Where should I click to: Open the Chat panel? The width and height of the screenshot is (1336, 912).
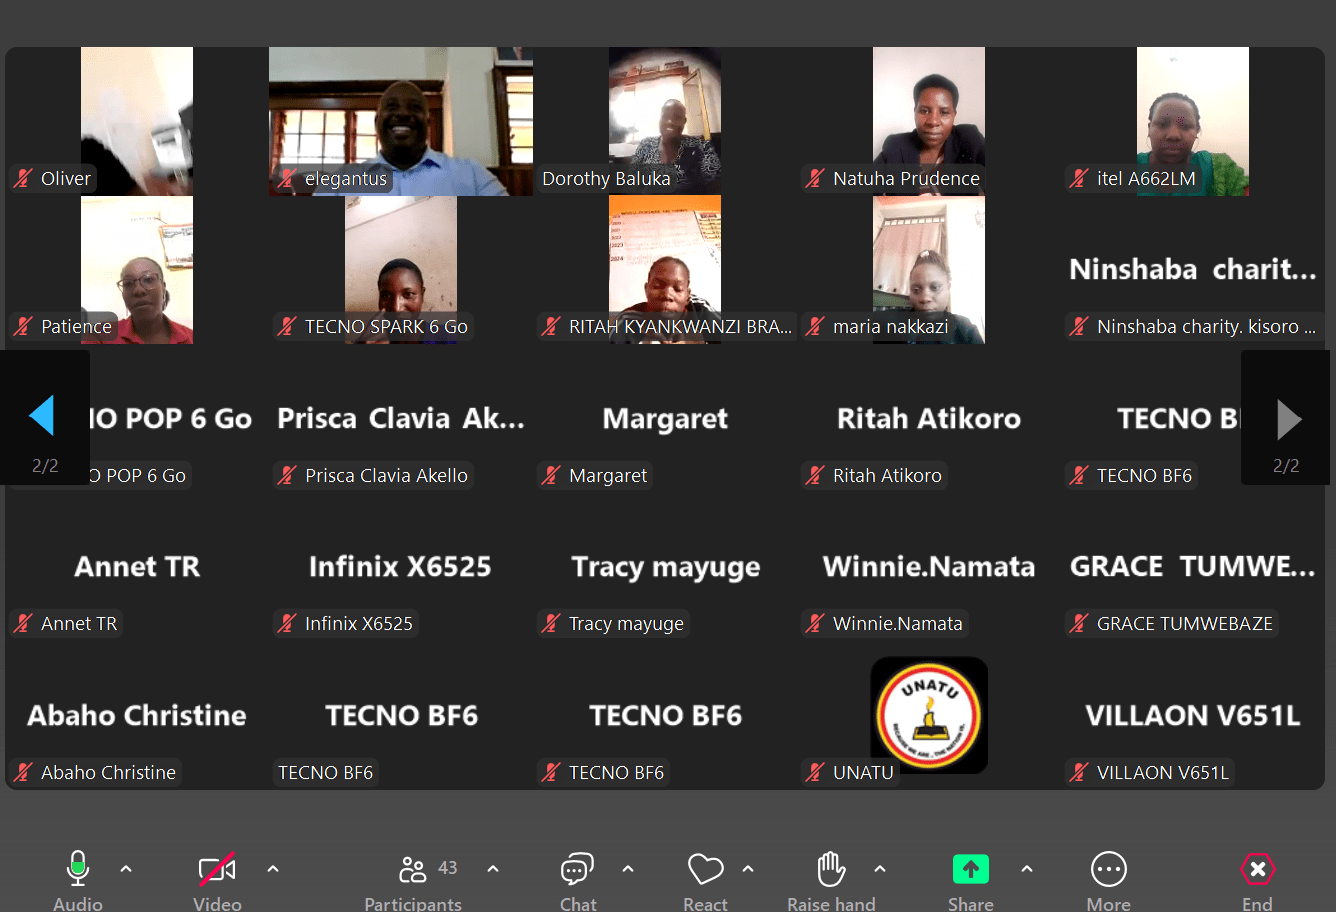tap(577, 870)
